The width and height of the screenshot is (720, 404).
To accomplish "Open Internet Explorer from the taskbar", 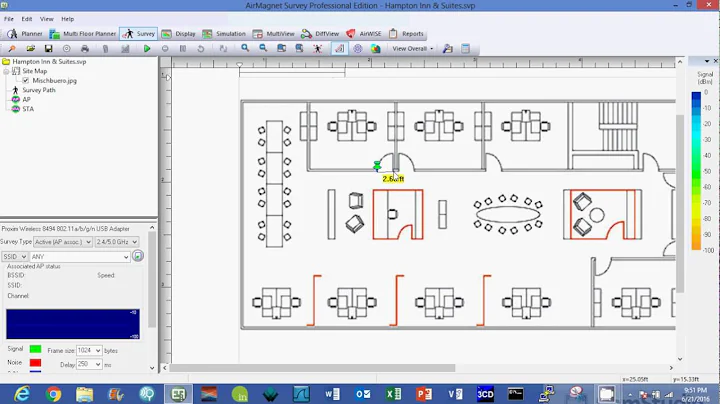I will pyautogui.click(x=22, y=394).
